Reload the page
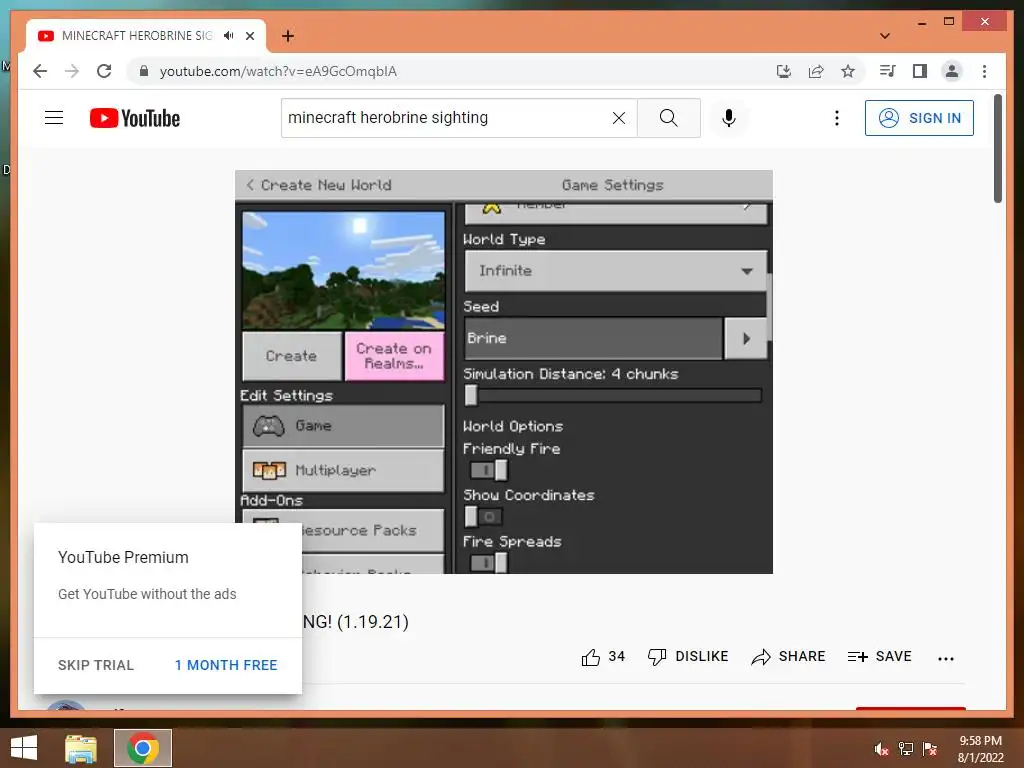 104,71
